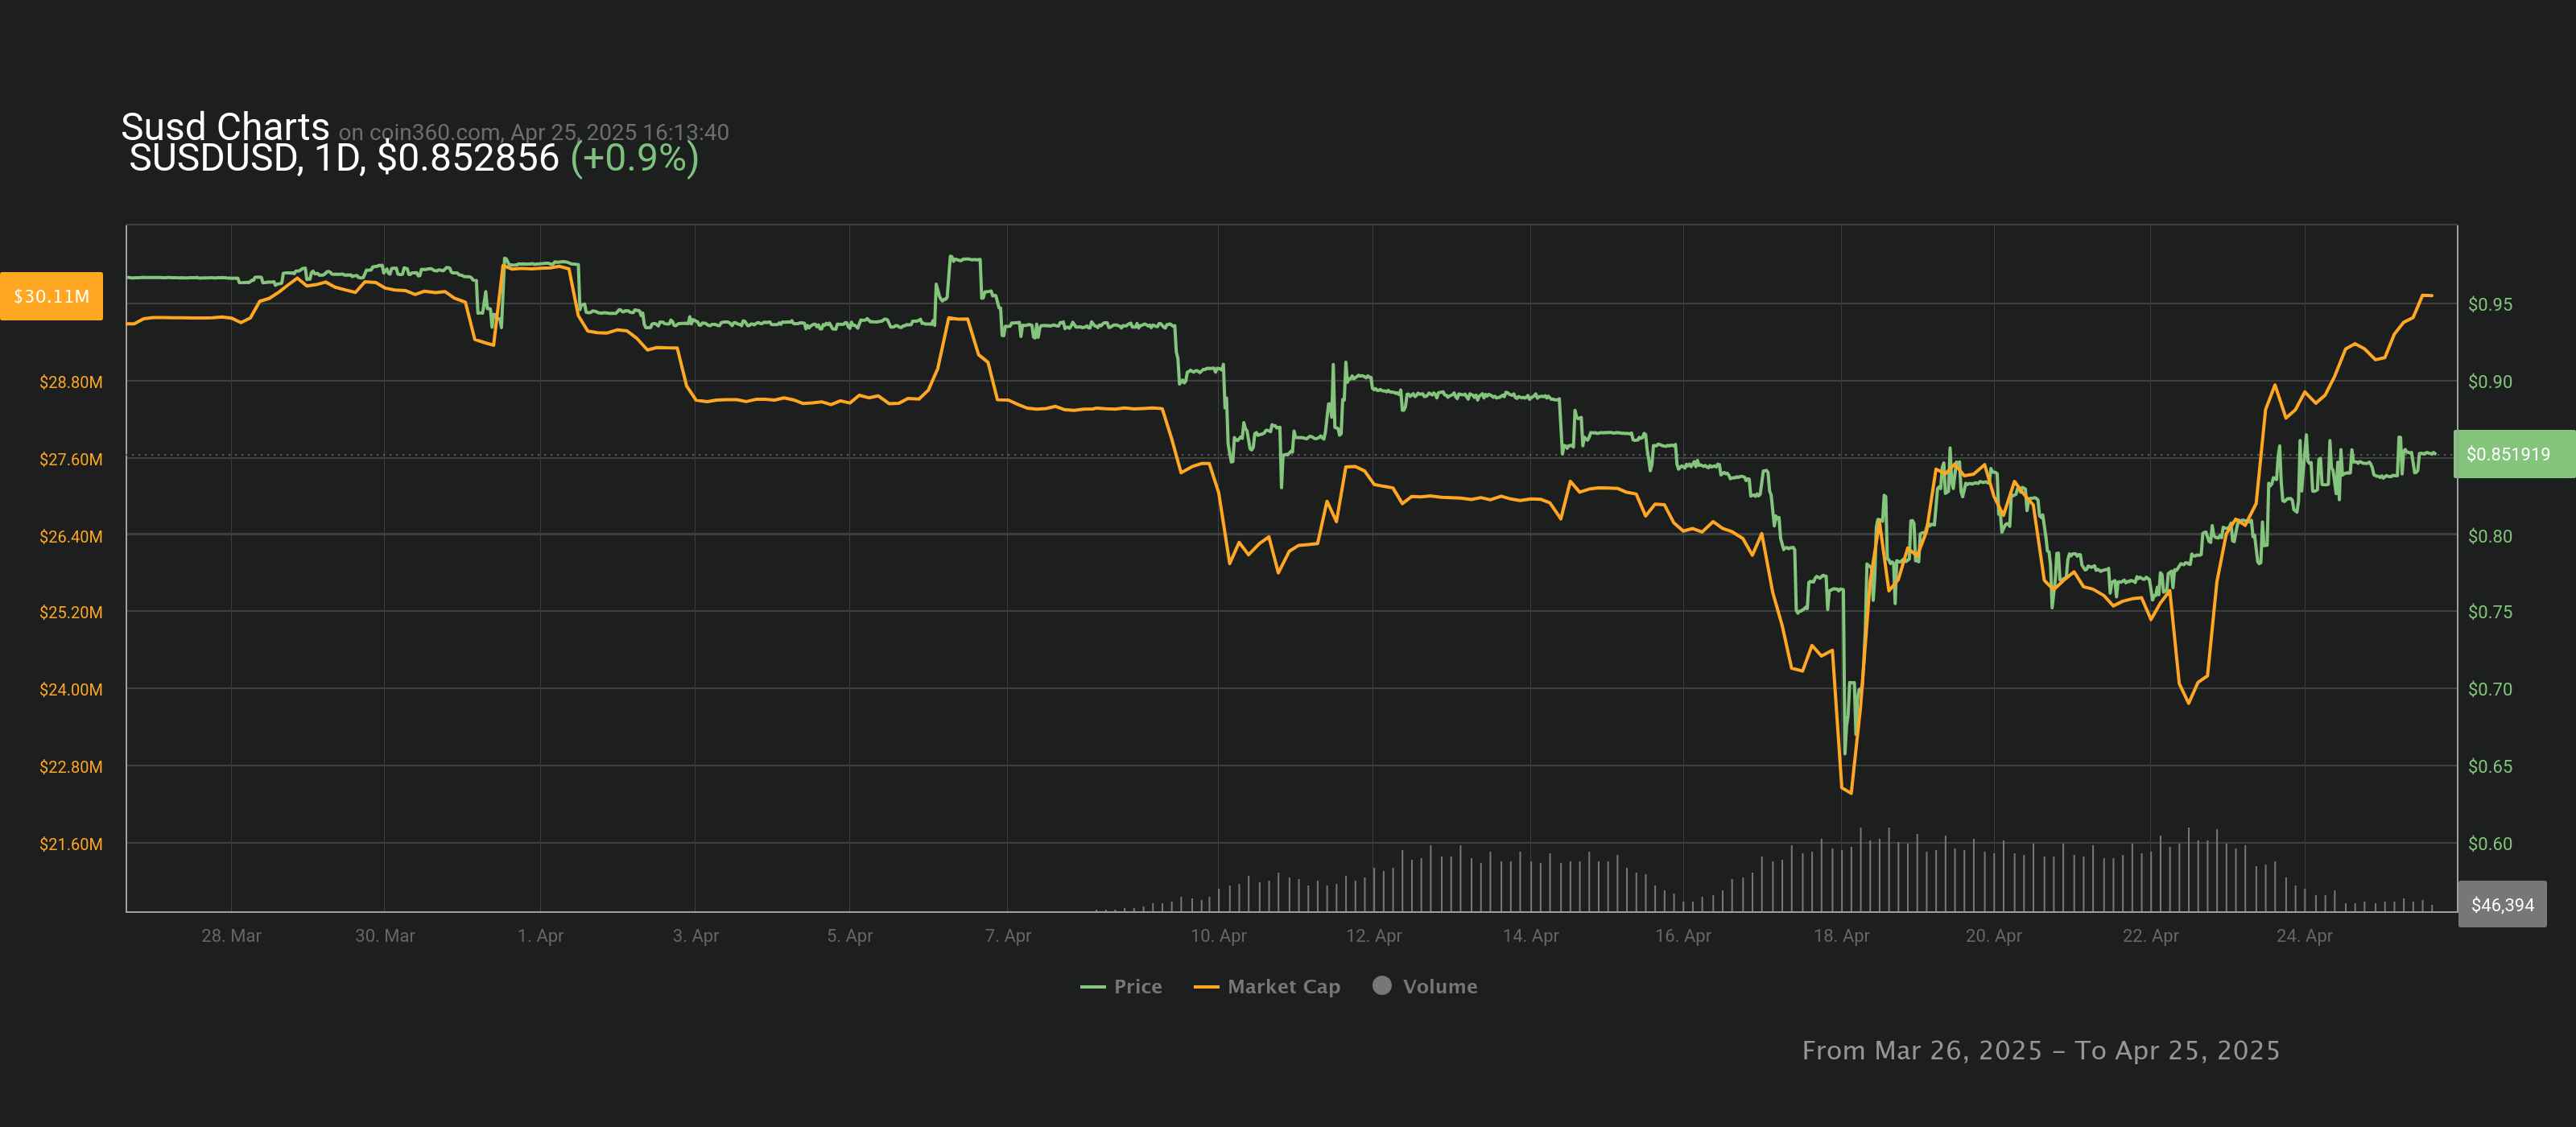Click the green Price legend line icon
This screenshot has height=1127, width=2576.
[x=1092, y=987]
